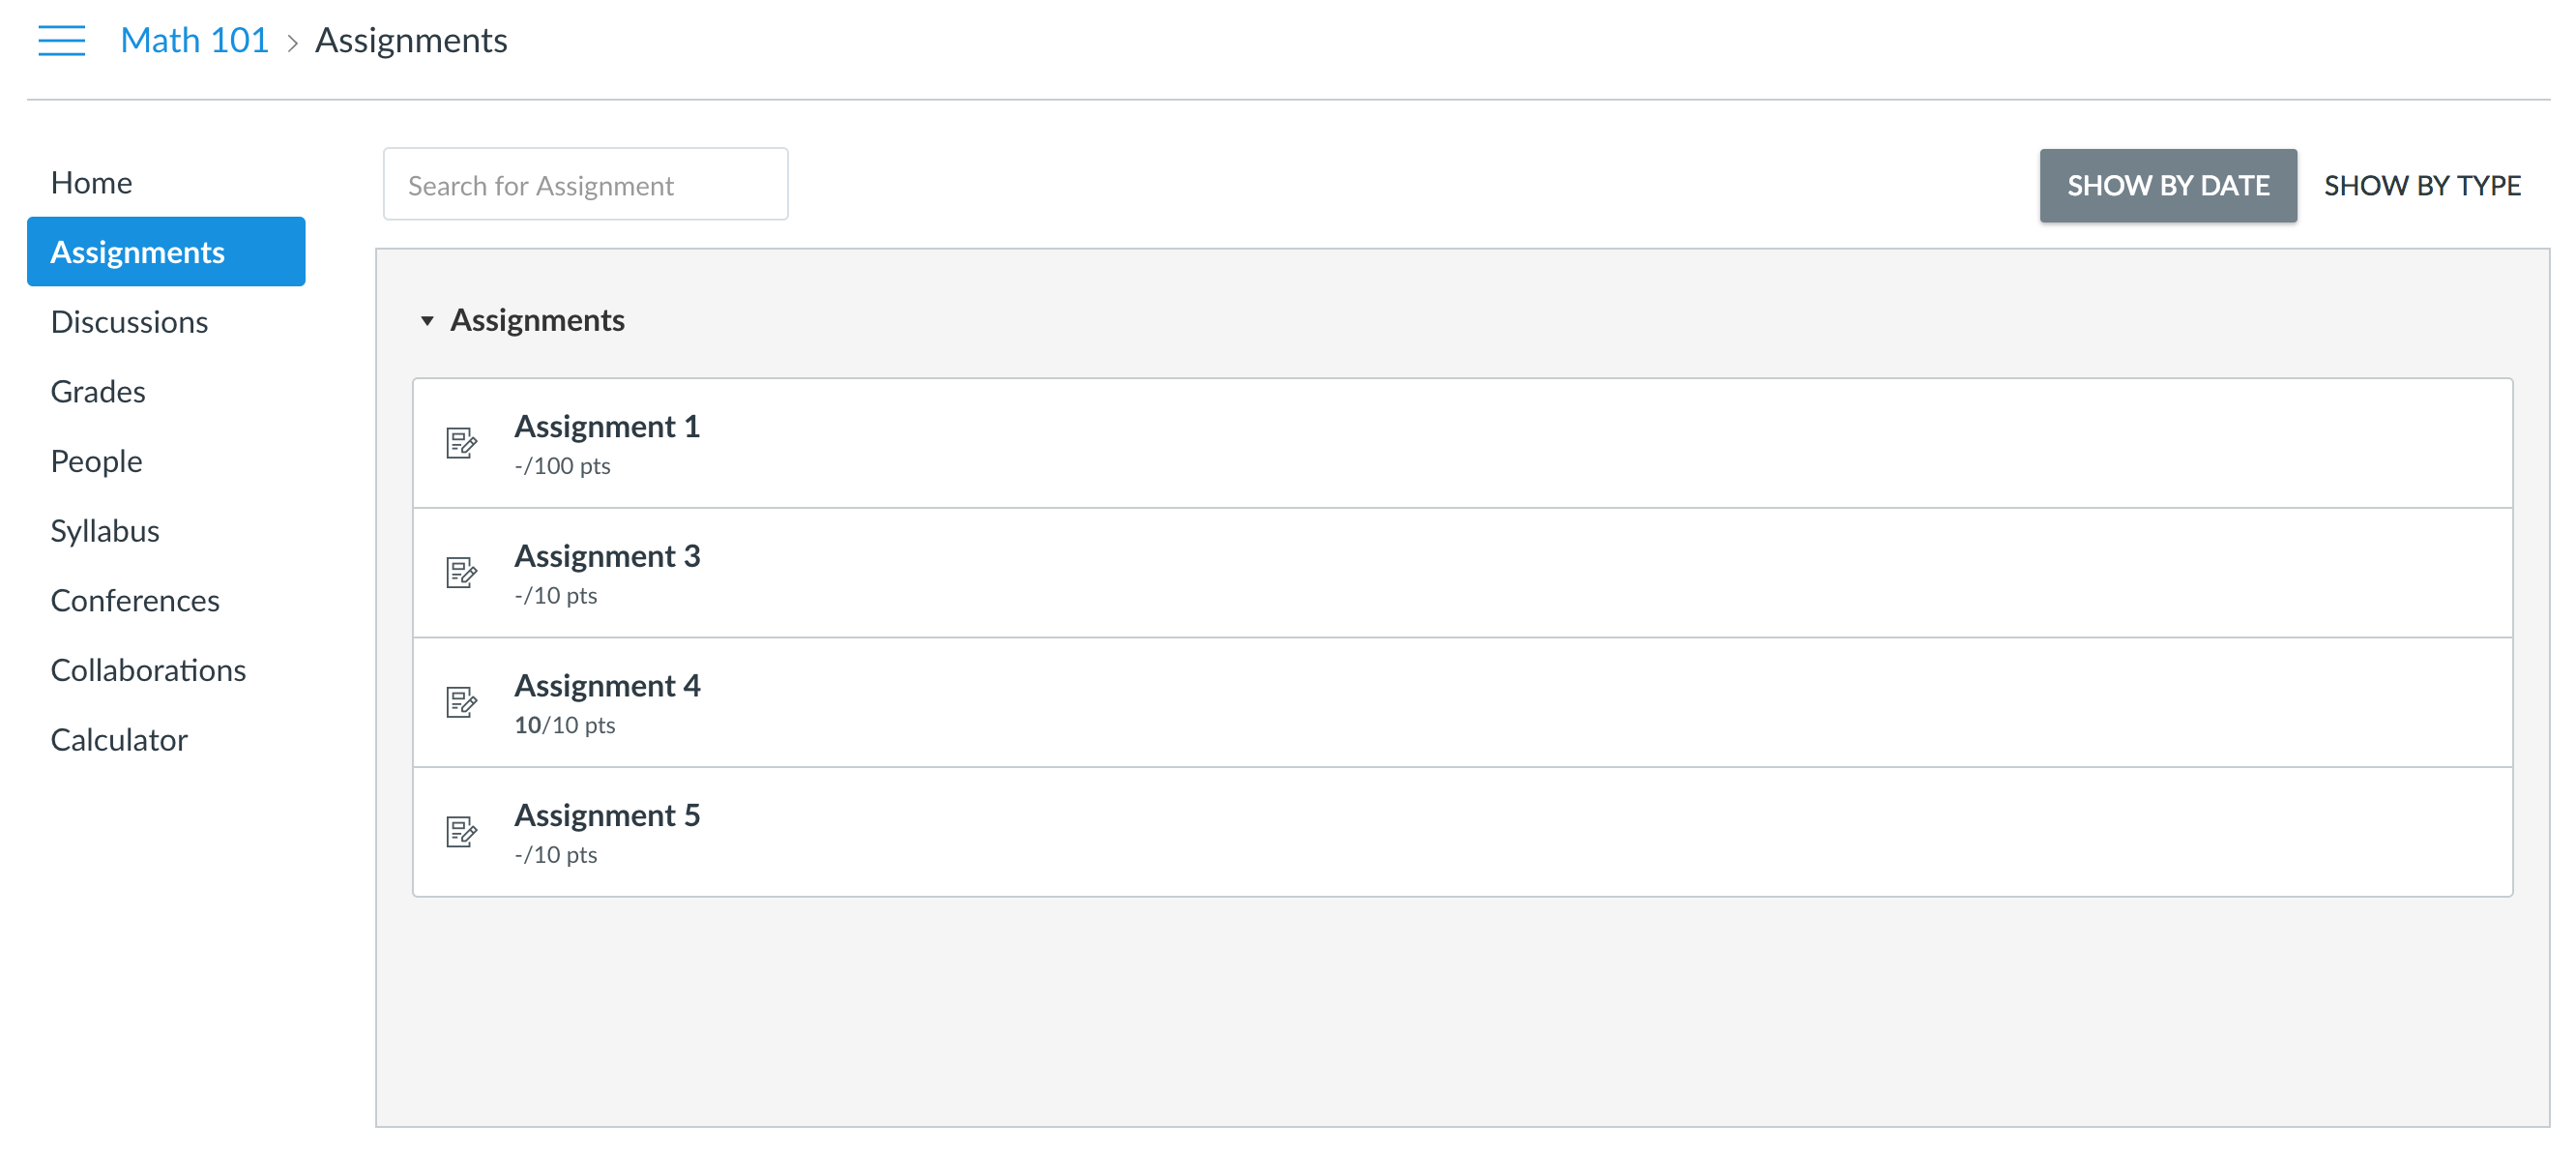Open Assignment 4 title link
The width and height of the screenshot is (2576, 1155).
click(607, 685)
